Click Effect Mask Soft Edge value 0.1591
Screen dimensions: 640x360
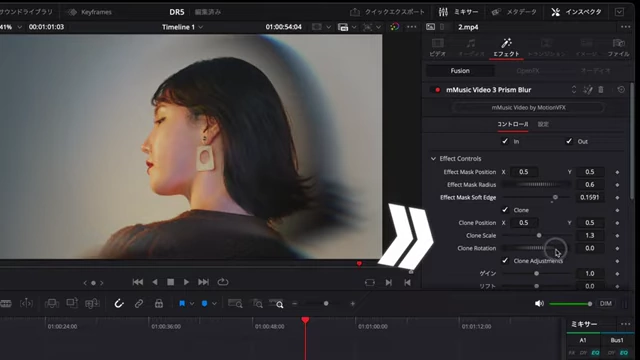coord(590,197)
